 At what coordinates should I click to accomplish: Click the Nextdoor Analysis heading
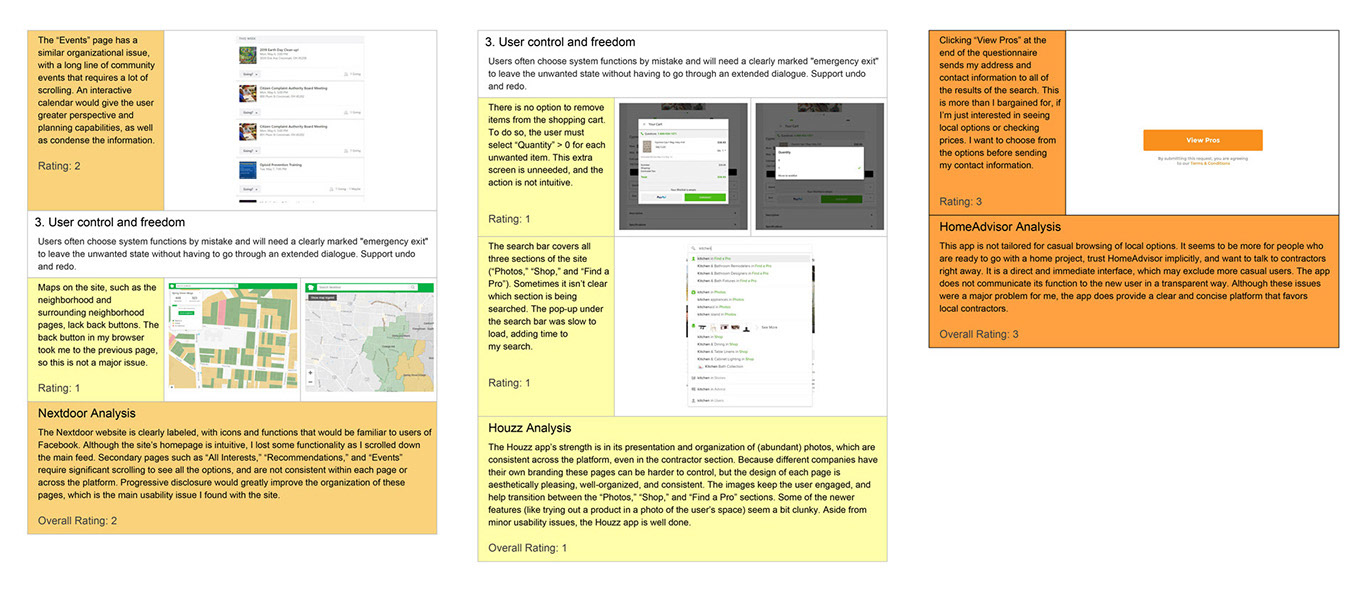[86, 413]
